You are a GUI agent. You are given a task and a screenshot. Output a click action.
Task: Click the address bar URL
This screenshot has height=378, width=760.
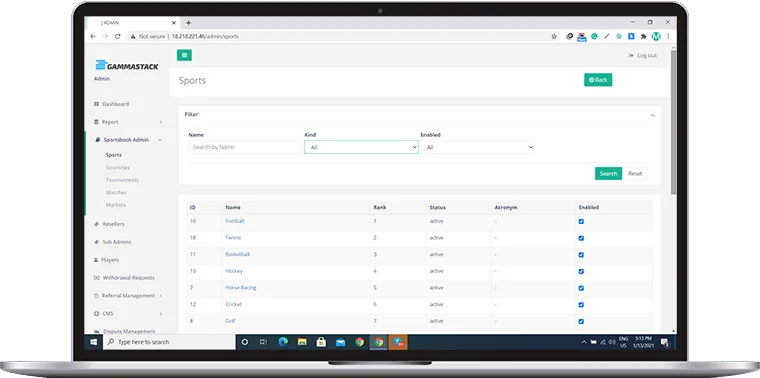tap(205, 36)
